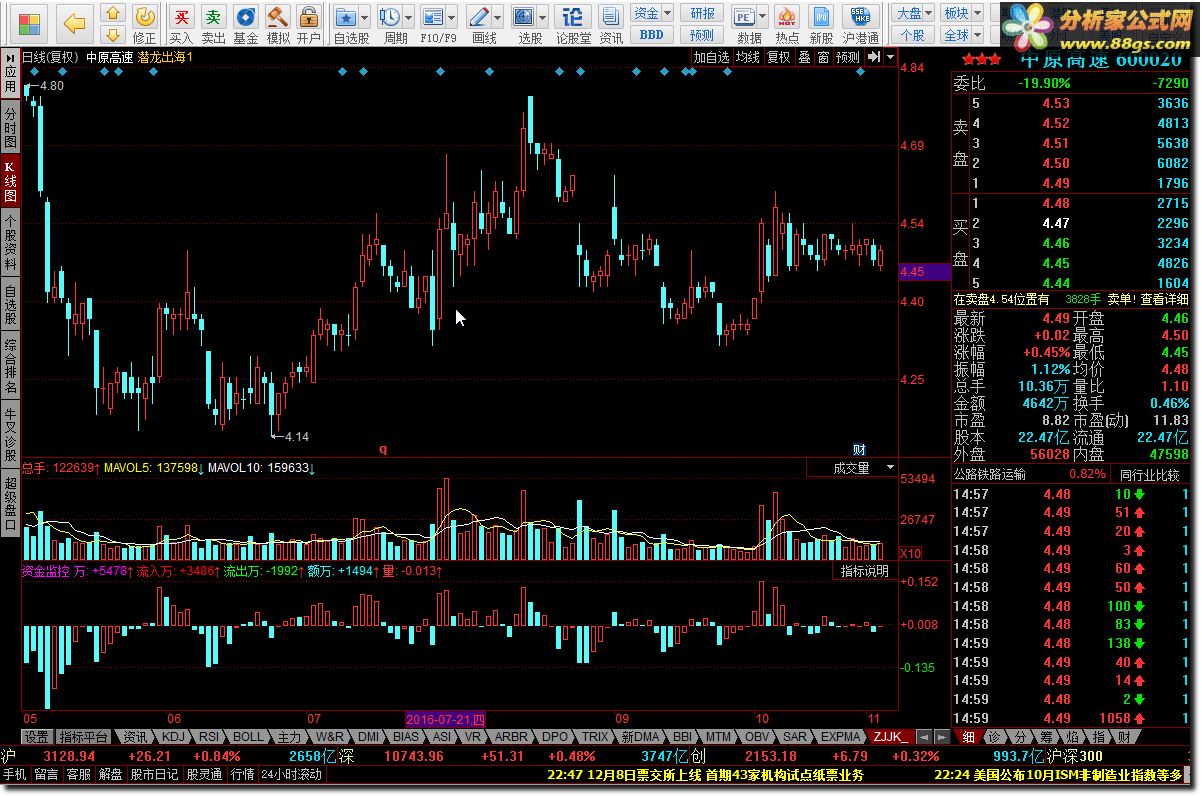Screen dimensions: 1202x796
Task: Expand the 自选股 dropdown arrow
Action: [364, 18]
